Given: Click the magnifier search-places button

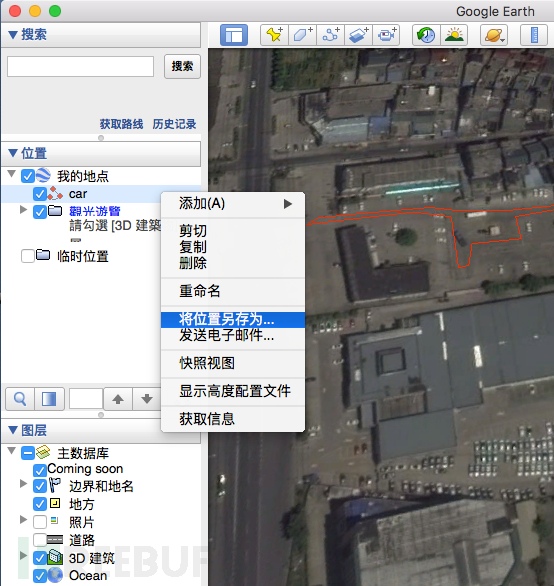Looking at the screenshot, I should tap(20, 399).
